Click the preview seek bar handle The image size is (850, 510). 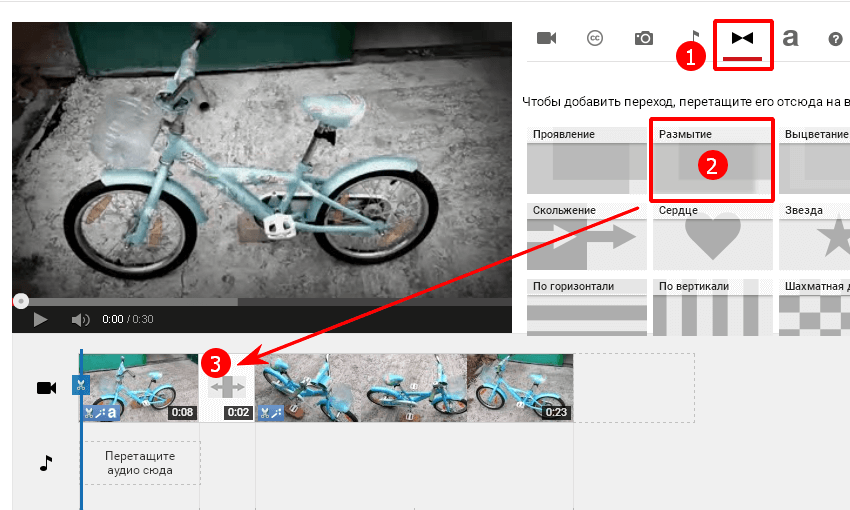click(21, 301)
